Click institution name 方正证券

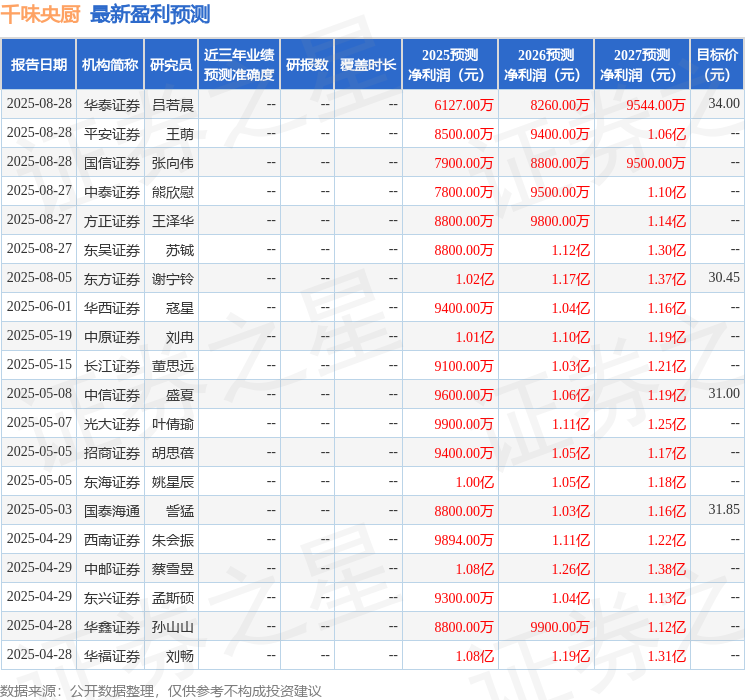(112, 221)
